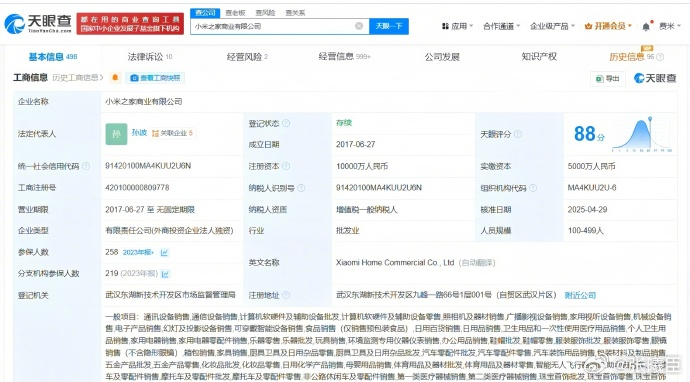Switch to 知识产权 tab
The width and height of the screenshot is (690, 382).
click(x=539, y=57)
